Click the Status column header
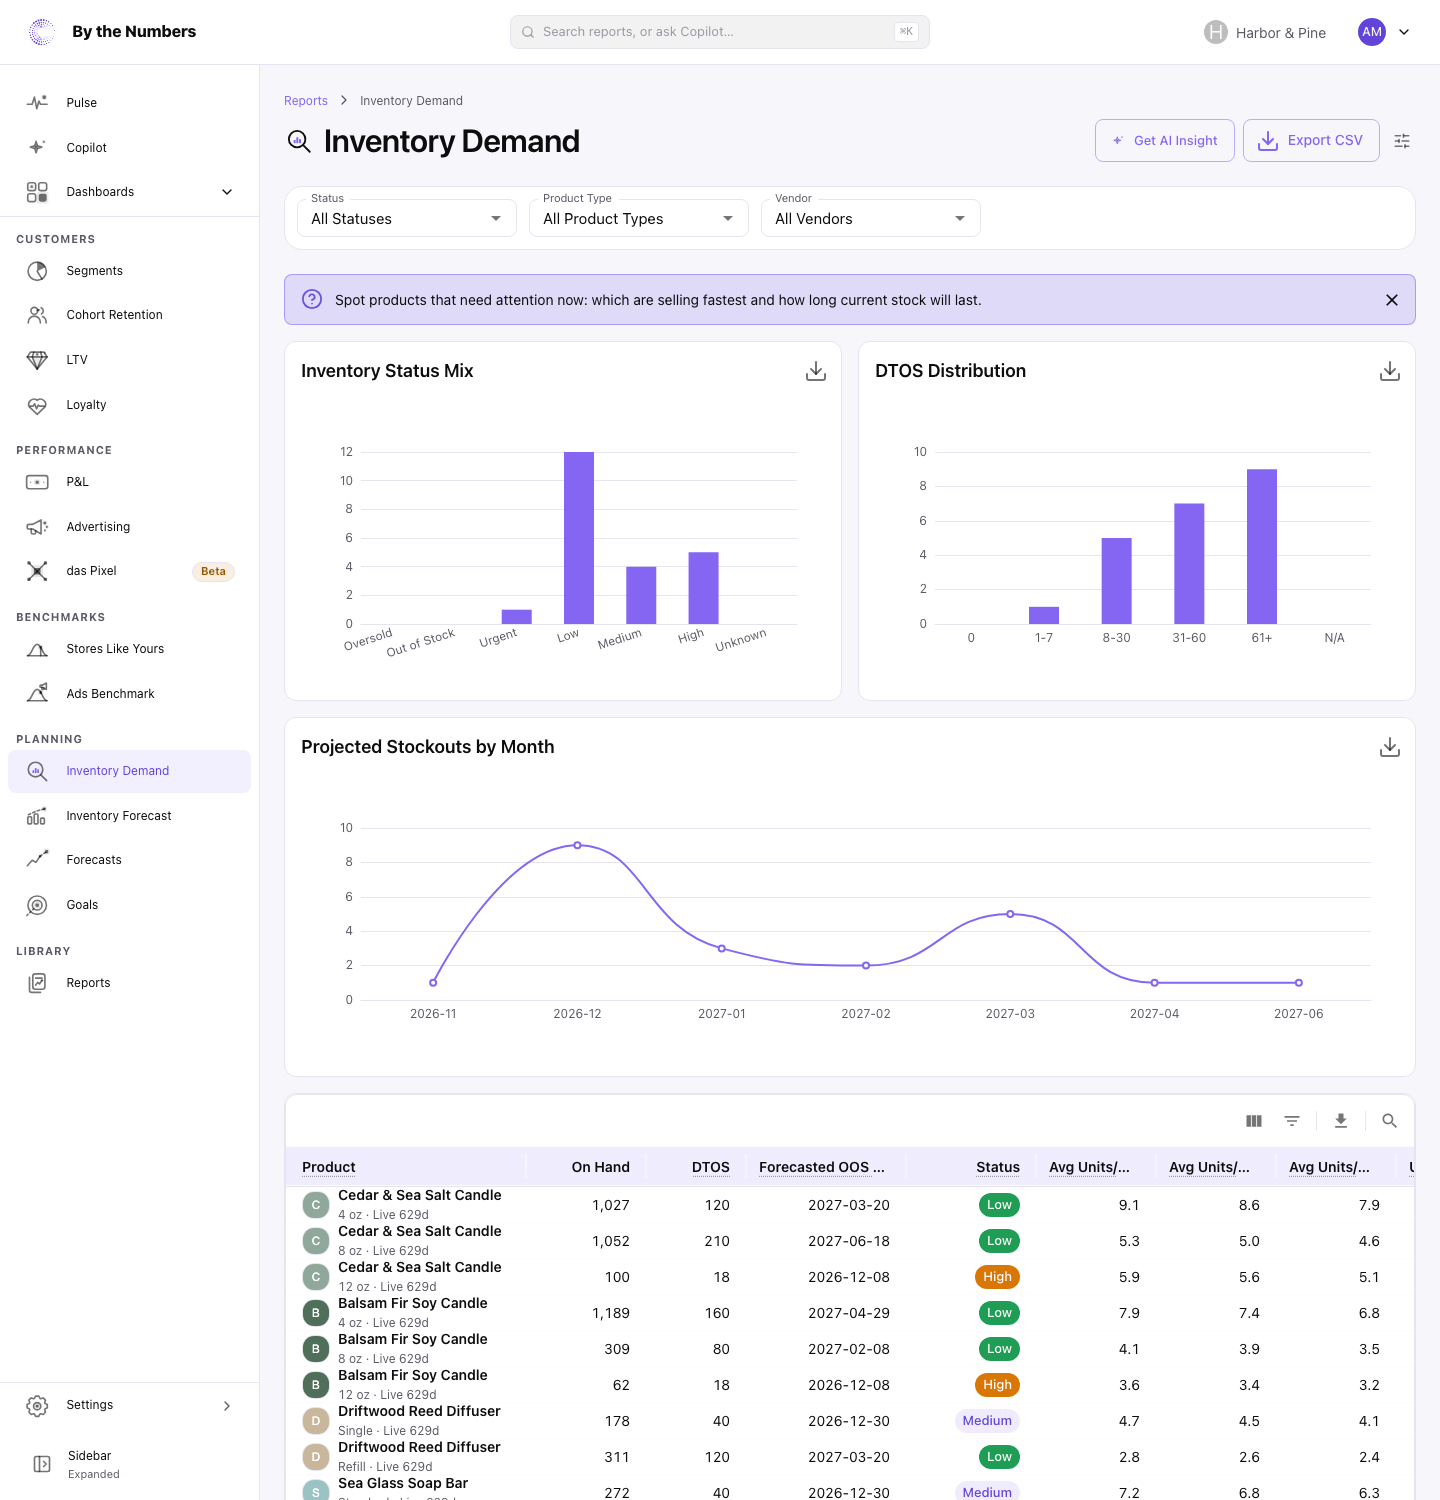1440x1500 pixels. click(998, 1167)
